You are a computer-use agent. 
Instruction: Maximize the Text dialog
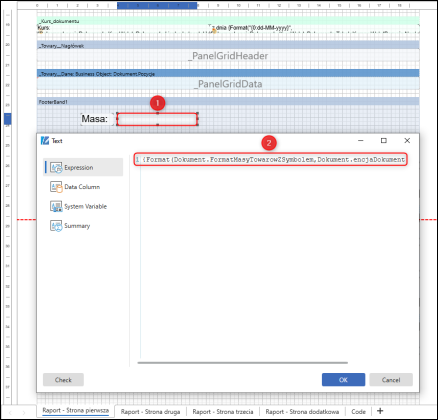click(384, 141)
